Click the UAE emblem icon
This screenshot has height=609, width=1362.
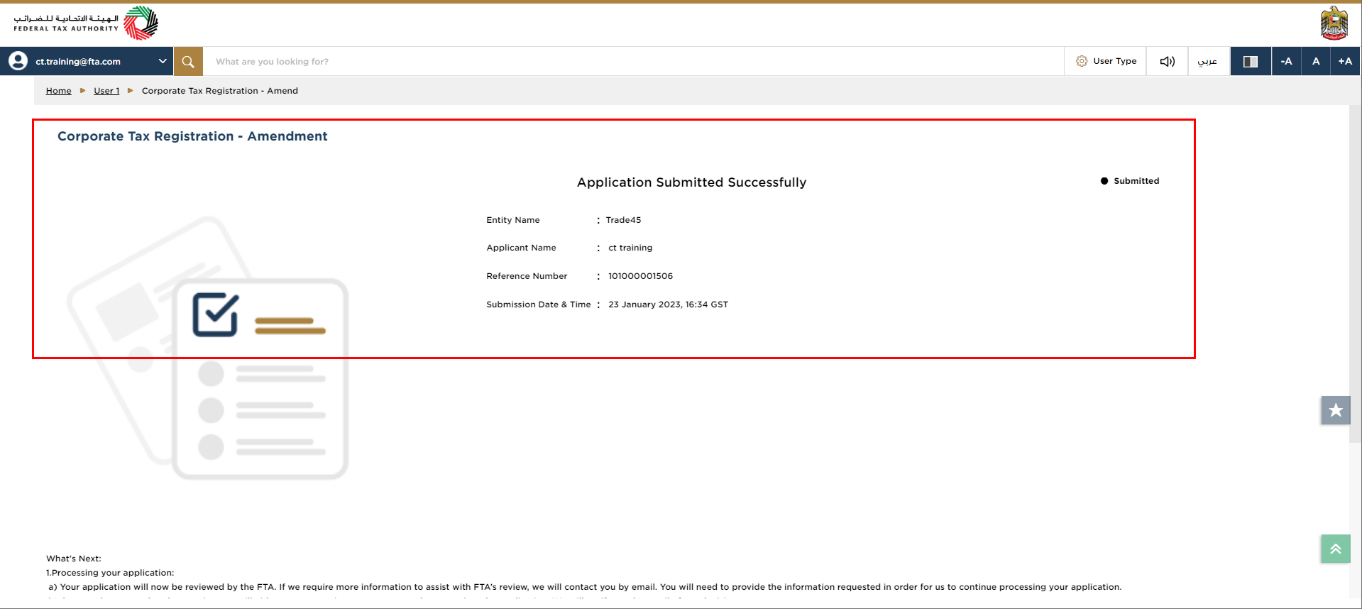pyautogui.click(x=1334, y=23)
